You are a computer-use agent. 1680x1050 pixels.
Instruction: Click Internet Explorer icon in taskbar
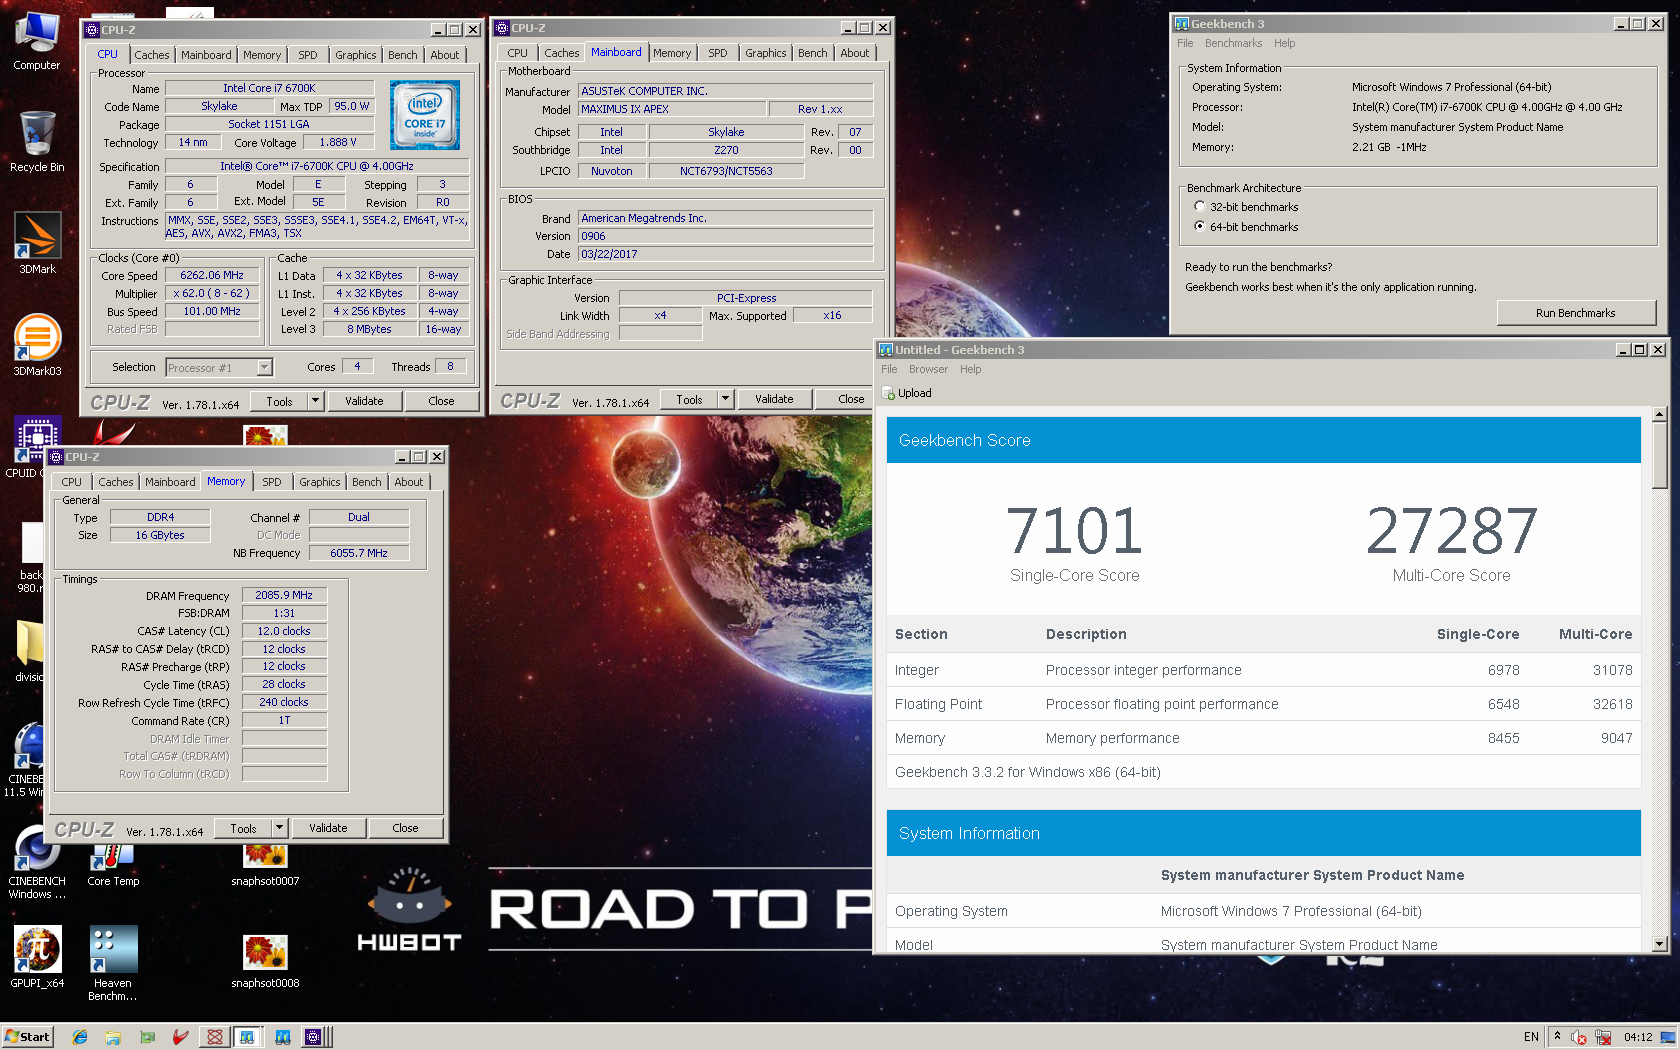click(80, 1037)
